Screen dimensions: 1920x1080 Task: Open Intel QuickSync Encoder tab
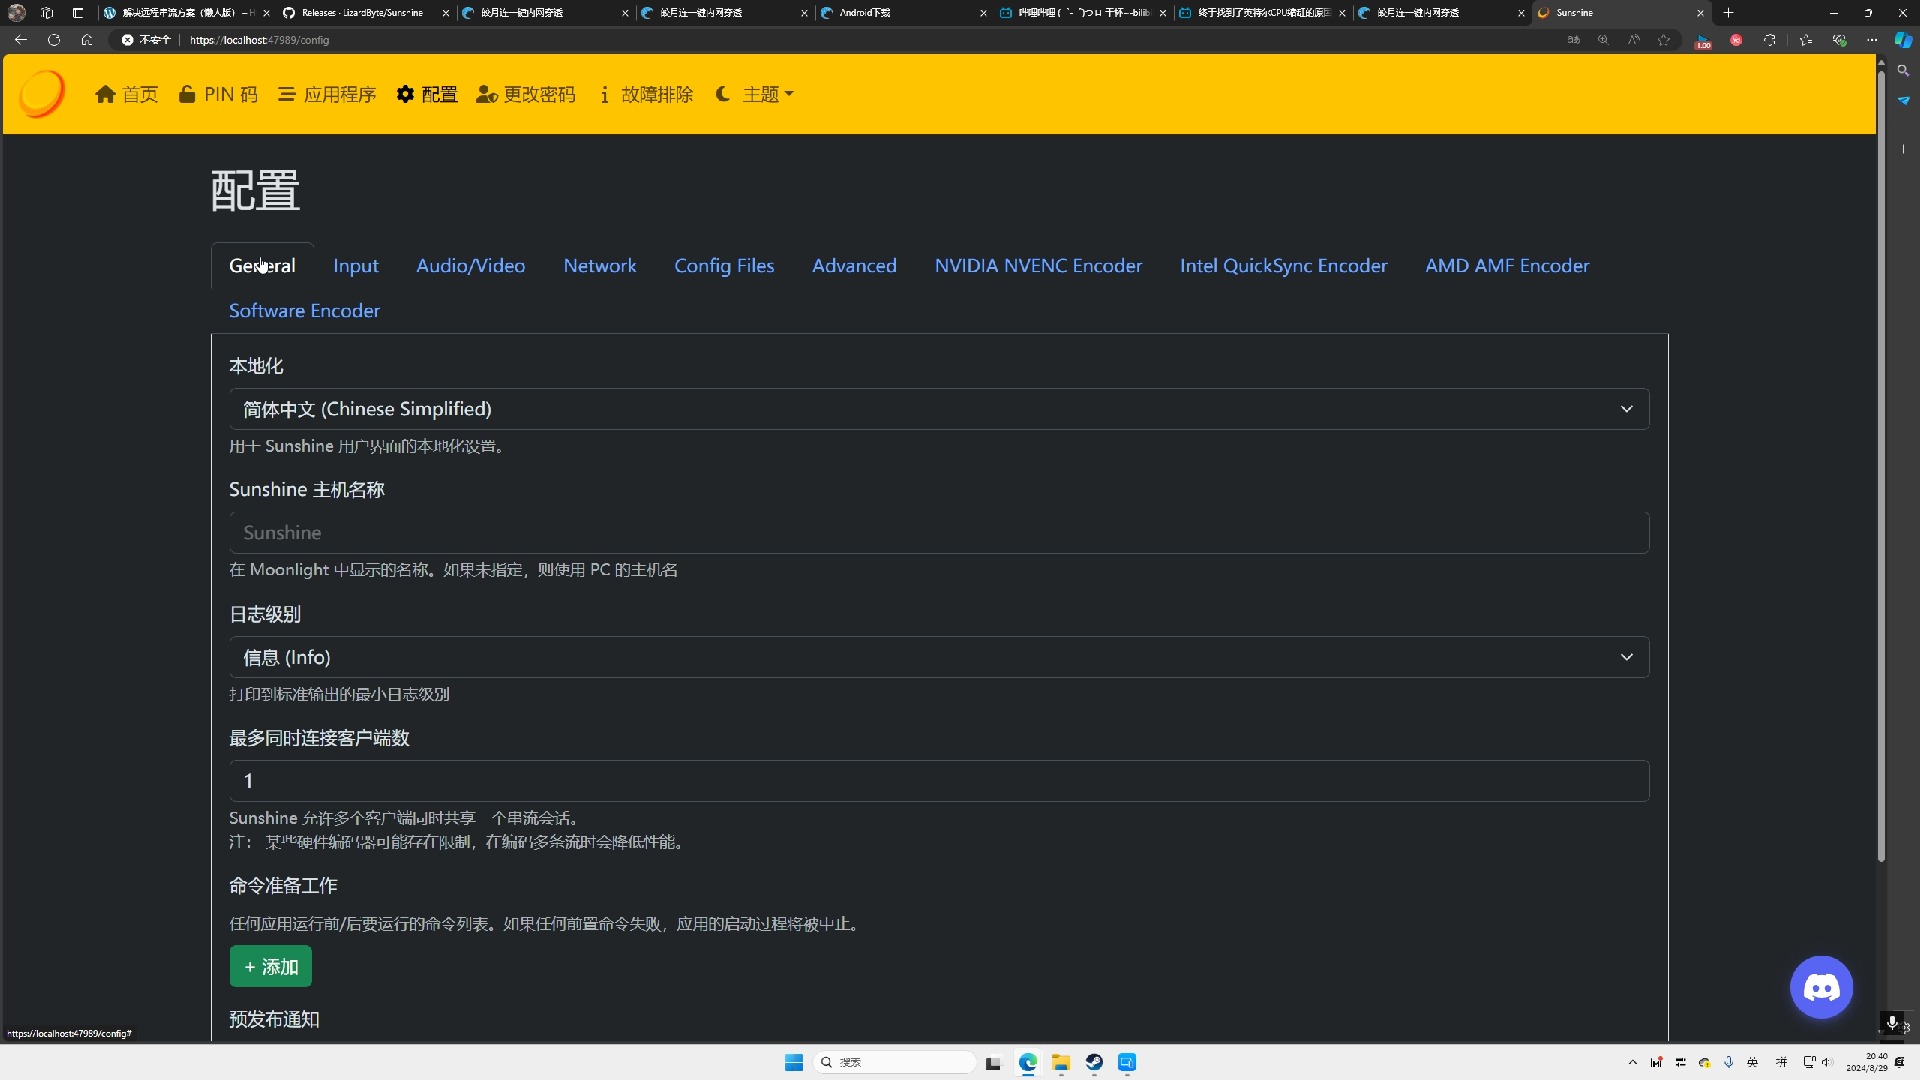(1283, 266)
